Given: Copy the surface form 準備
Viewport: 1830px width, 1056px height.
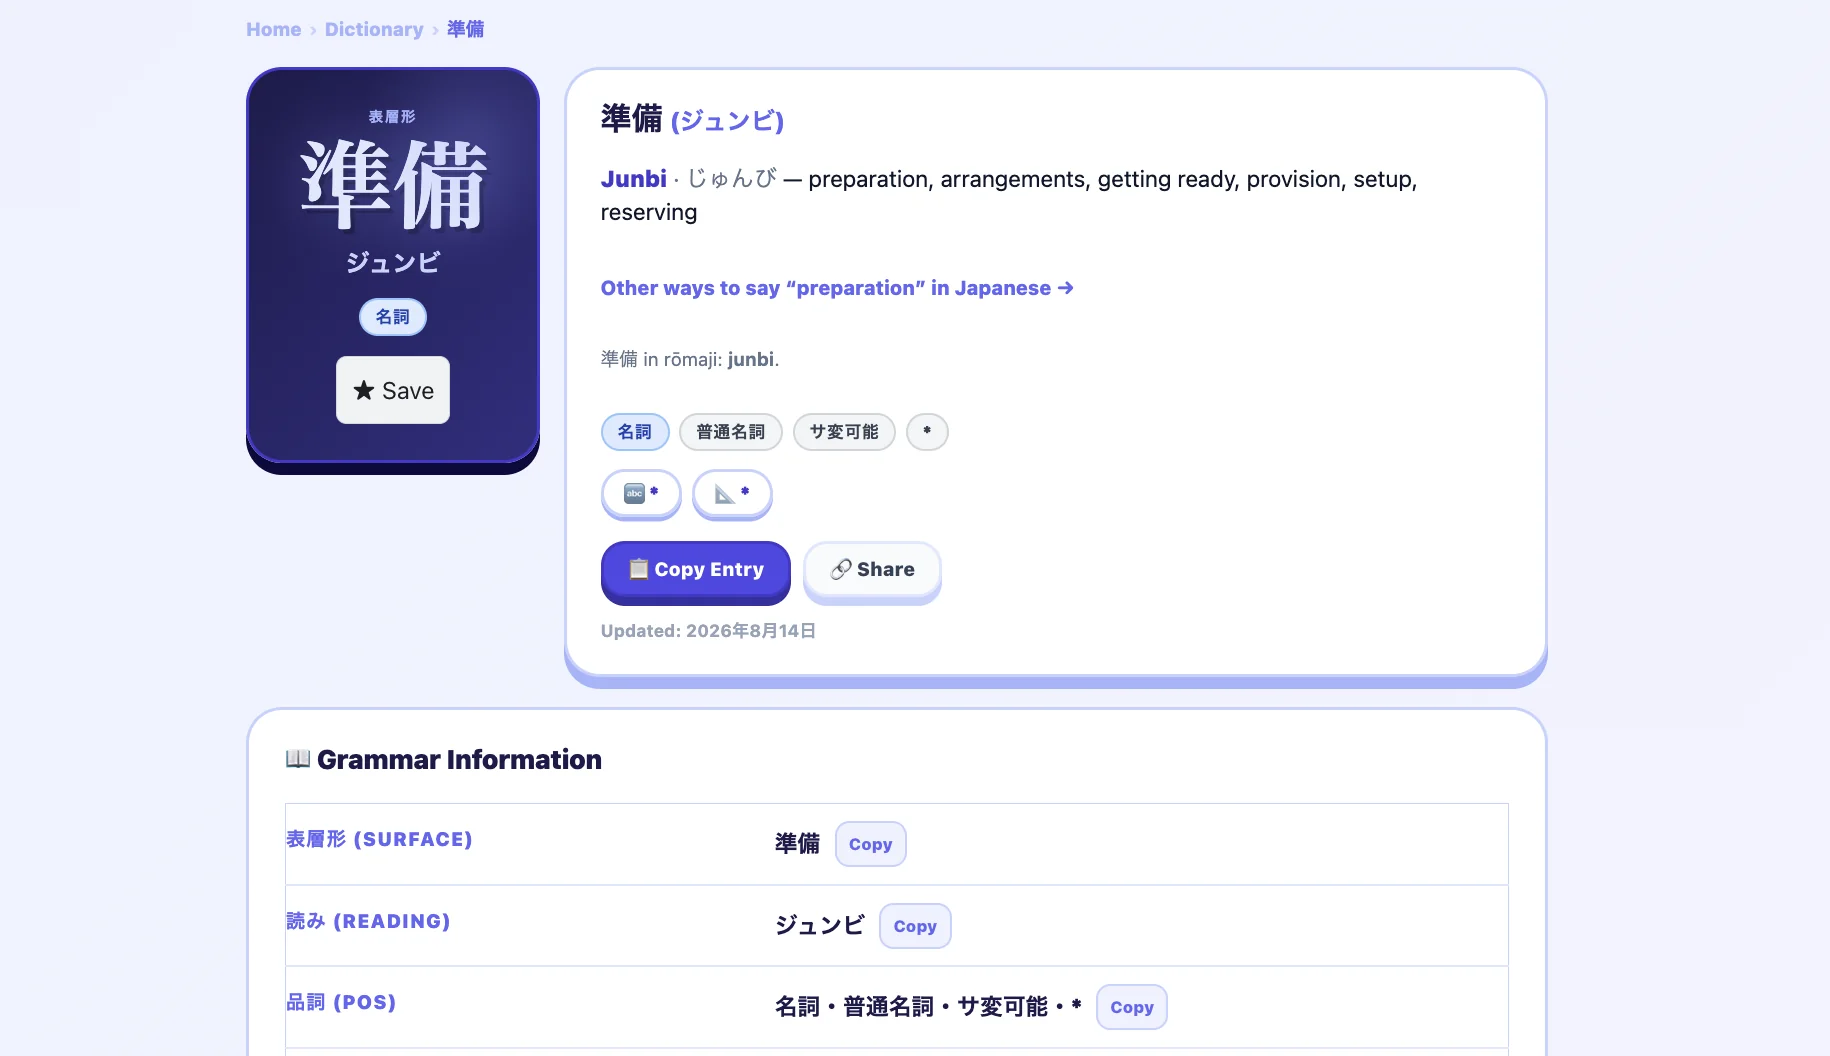Looking at the screenshot, I should 870,844.
